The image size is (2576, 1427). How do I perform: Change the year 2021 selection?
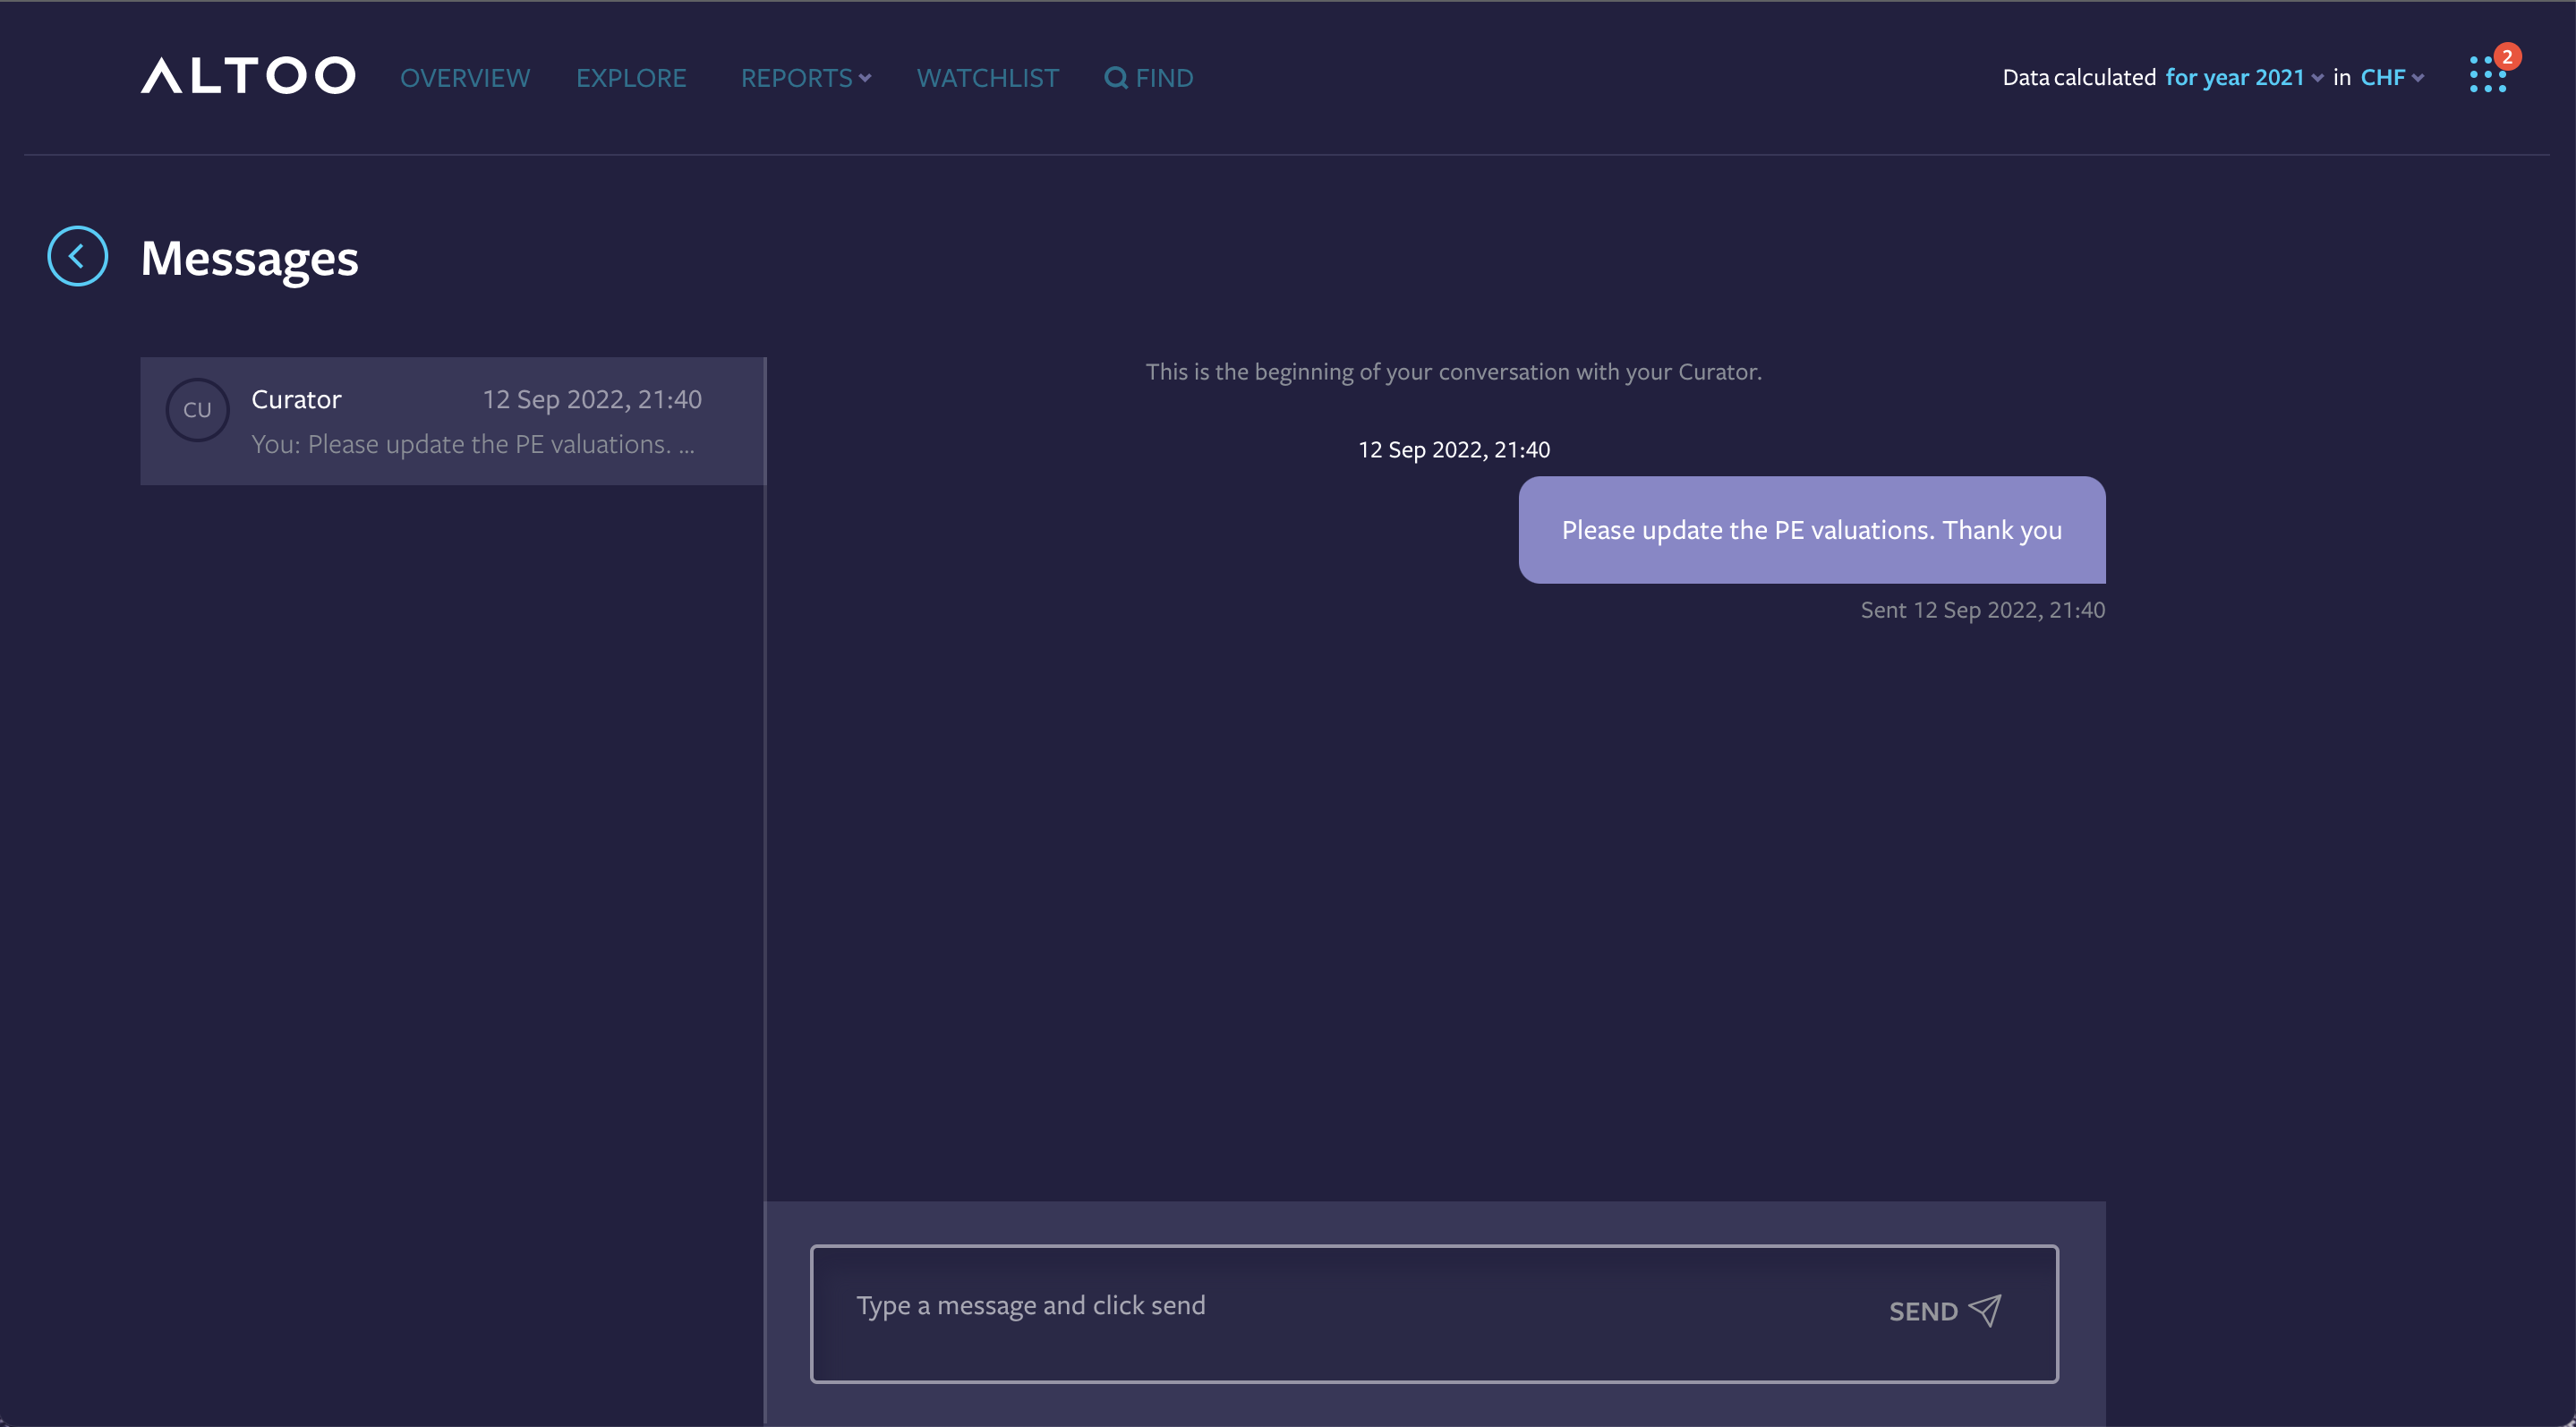tap(2244, 78)
